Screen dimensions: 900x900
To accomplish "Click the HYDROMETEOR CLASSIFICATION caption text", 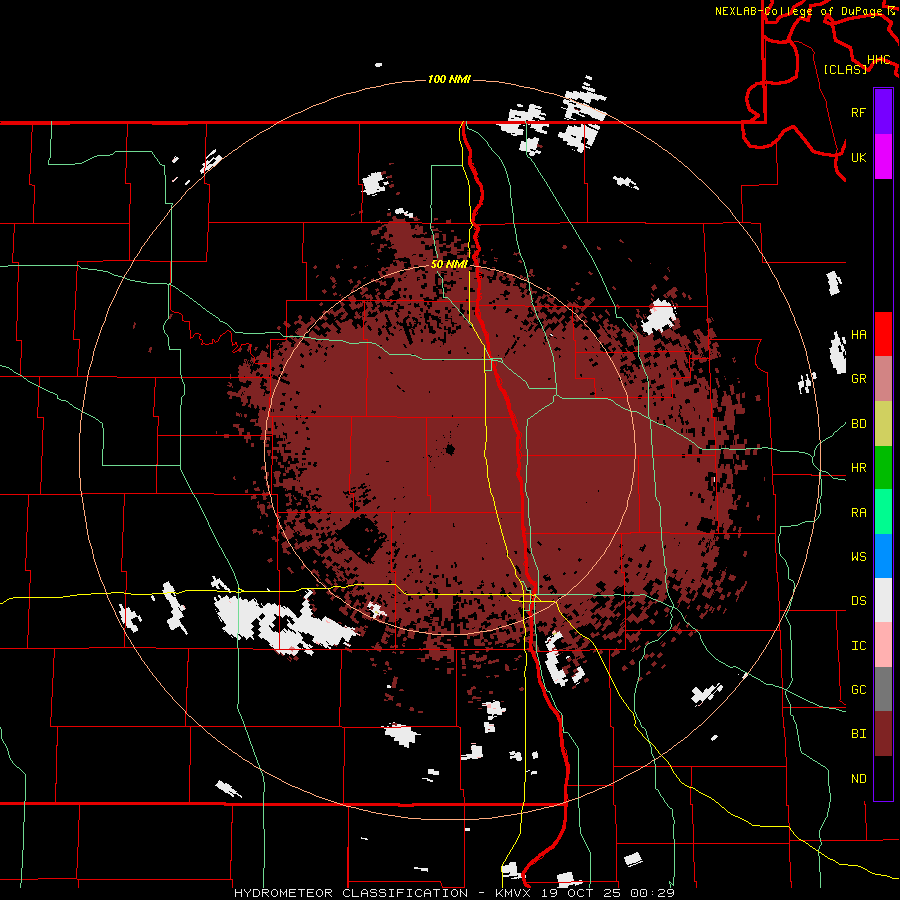I will pyautogui.click(x=351, y=893).
